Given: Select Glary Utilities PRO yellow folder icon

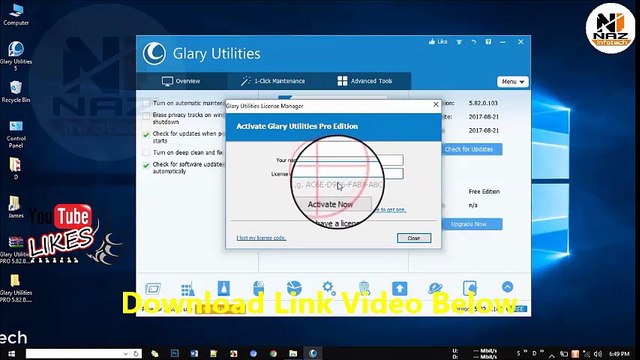Looking at the screenshot, I should (x=16, y=288).
